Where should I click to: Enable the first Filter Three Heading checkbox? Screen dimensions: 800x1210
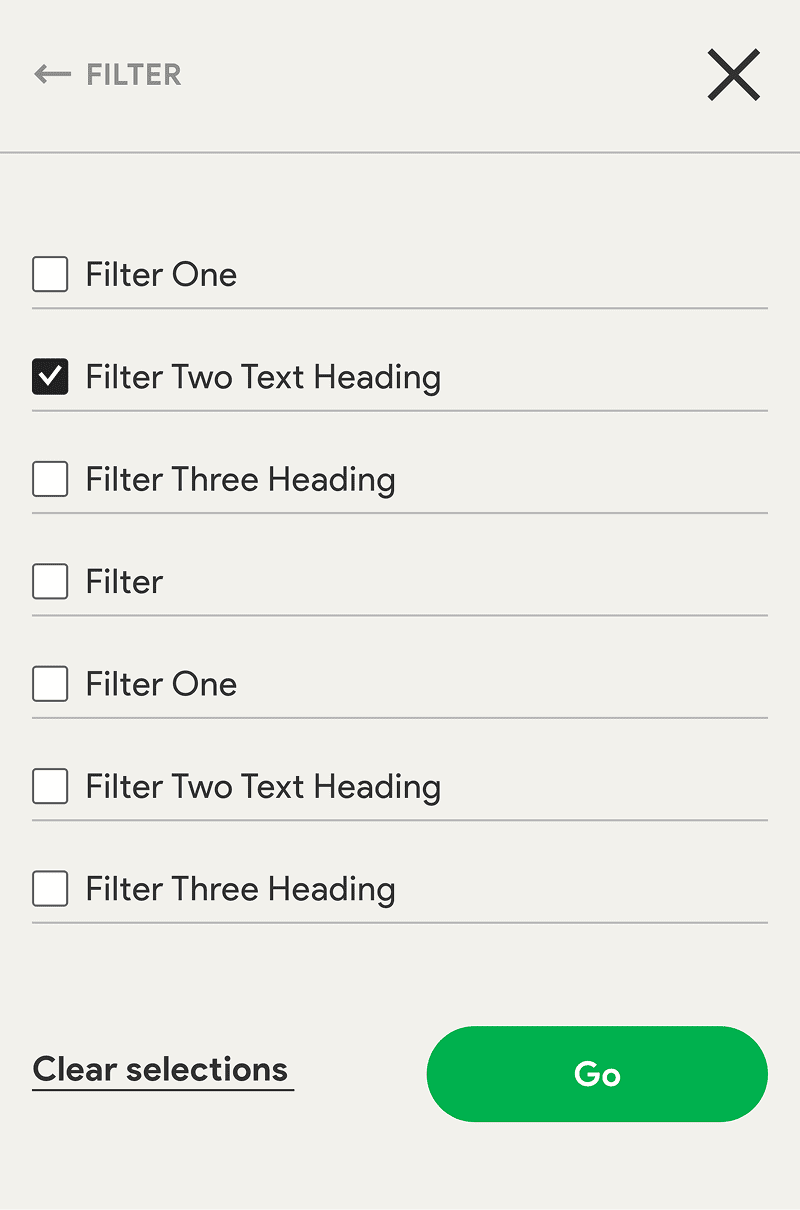[50, 479]
